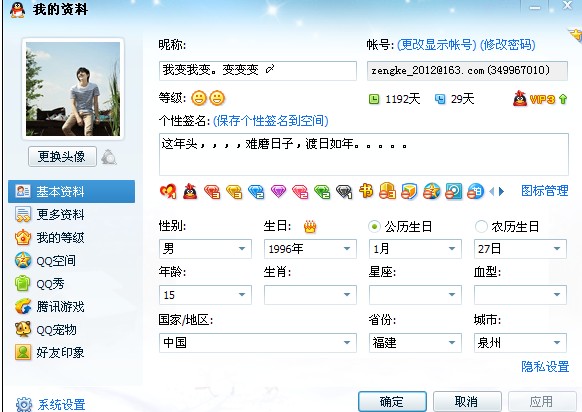Expand the 省份 dropdown showing 福建
The image size is (582, 412).
(415, 343)
